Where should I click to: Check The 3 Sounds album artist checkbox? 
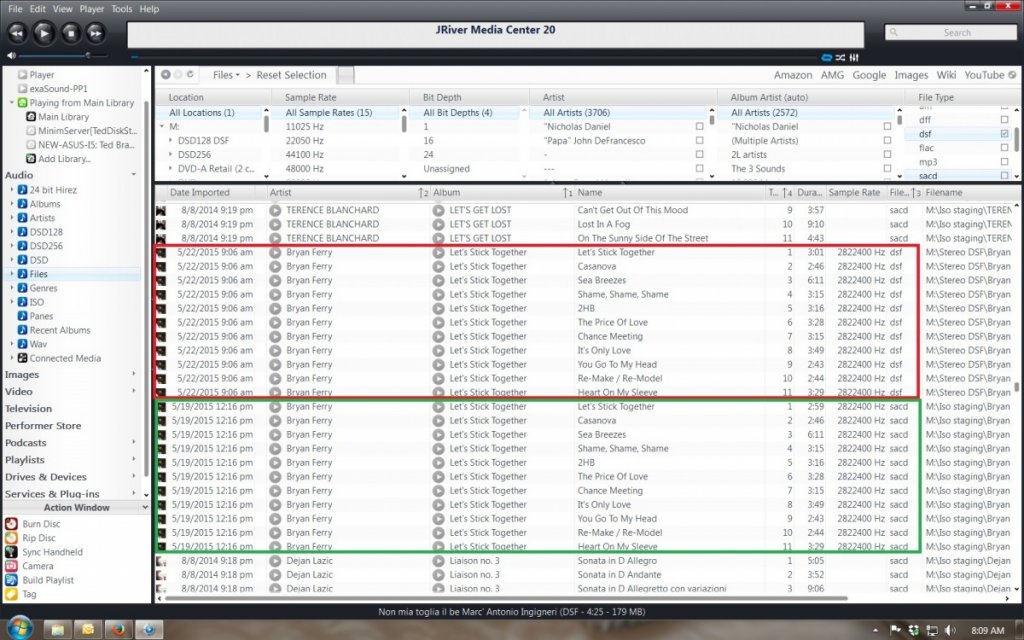click(x=887, y=168)
